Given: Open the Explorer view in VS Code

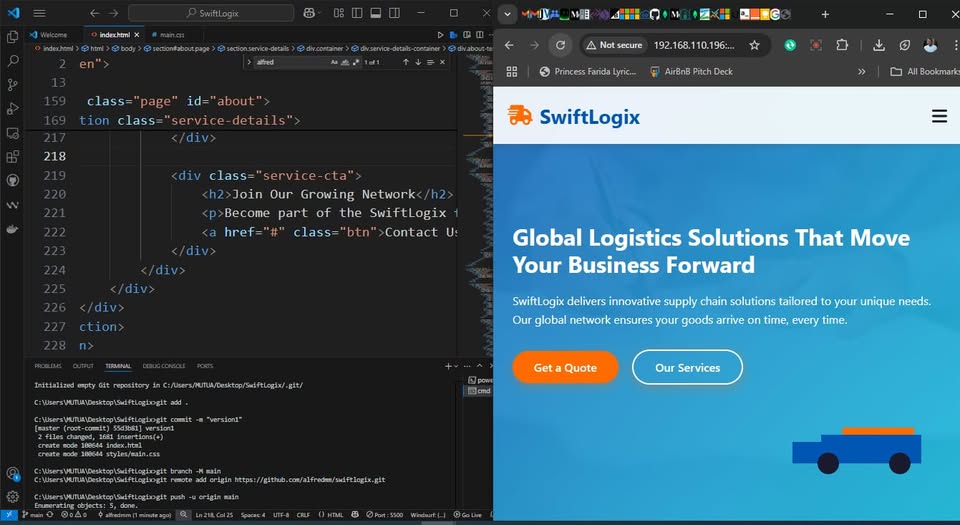Looking at the screenshot, I should [12, 37].
